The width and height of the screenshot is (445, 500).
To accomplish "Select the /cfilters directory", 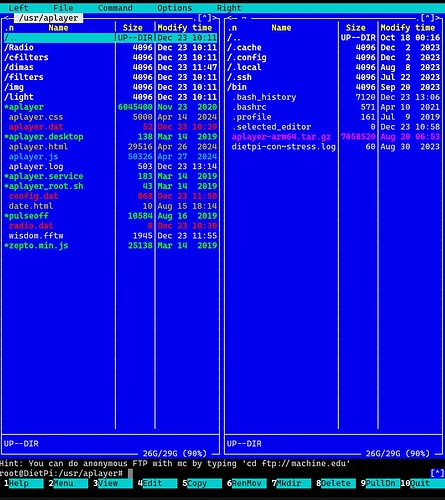I will coord(110,57).
